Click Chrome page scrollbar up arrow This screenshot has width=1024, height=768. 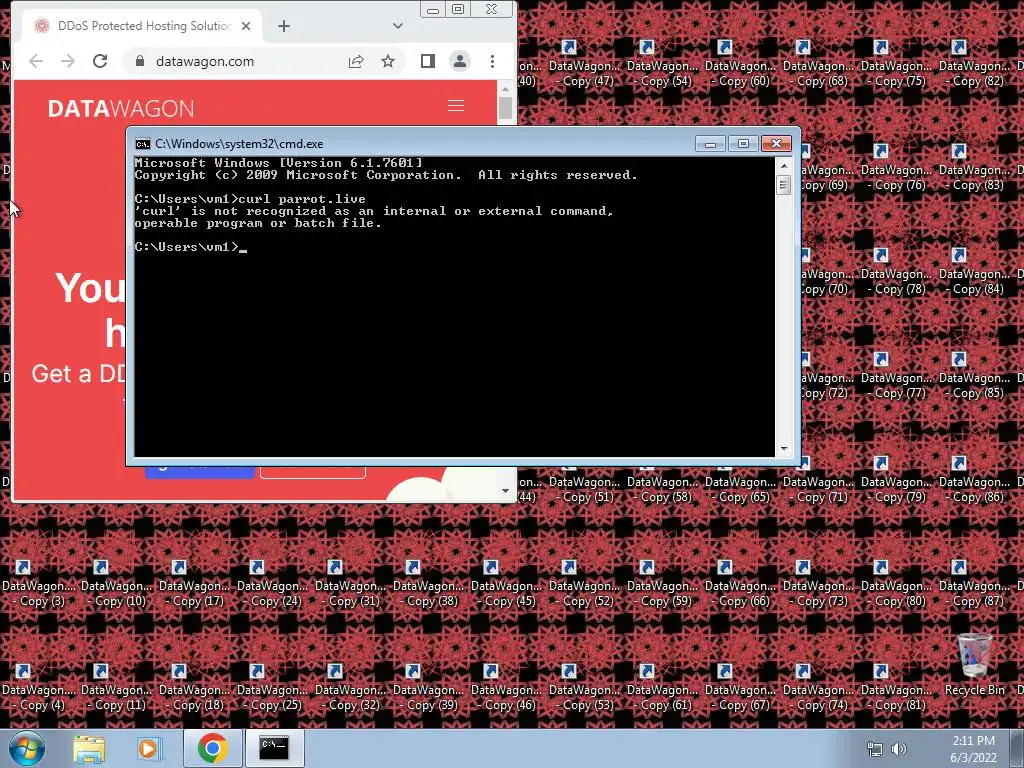tap(505, 88)
